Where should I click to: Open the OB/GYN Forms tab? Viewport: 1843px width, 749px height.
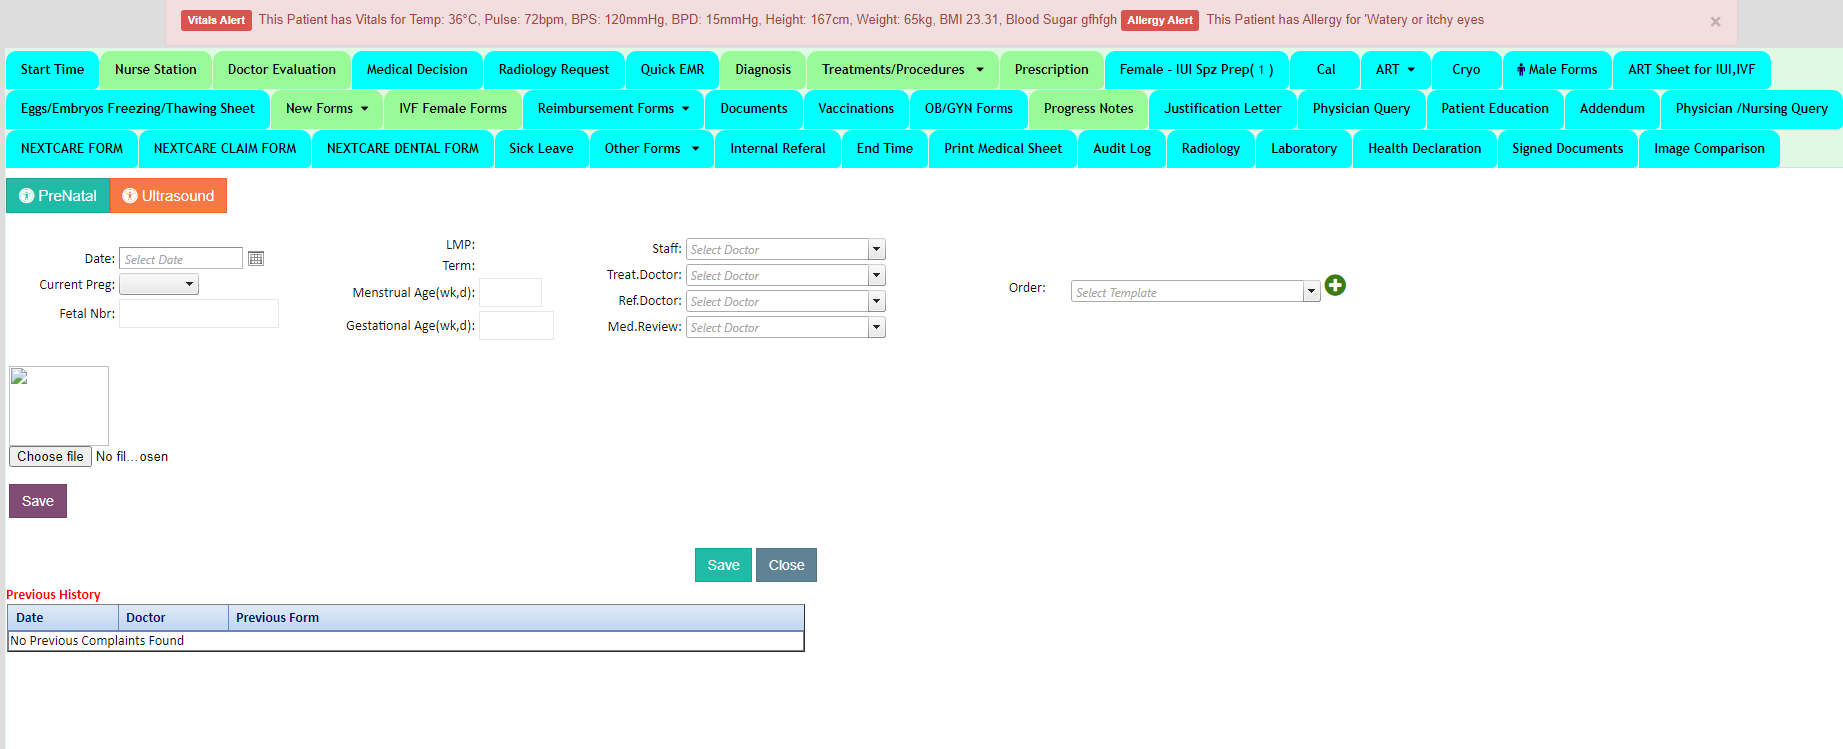[969, 109]
